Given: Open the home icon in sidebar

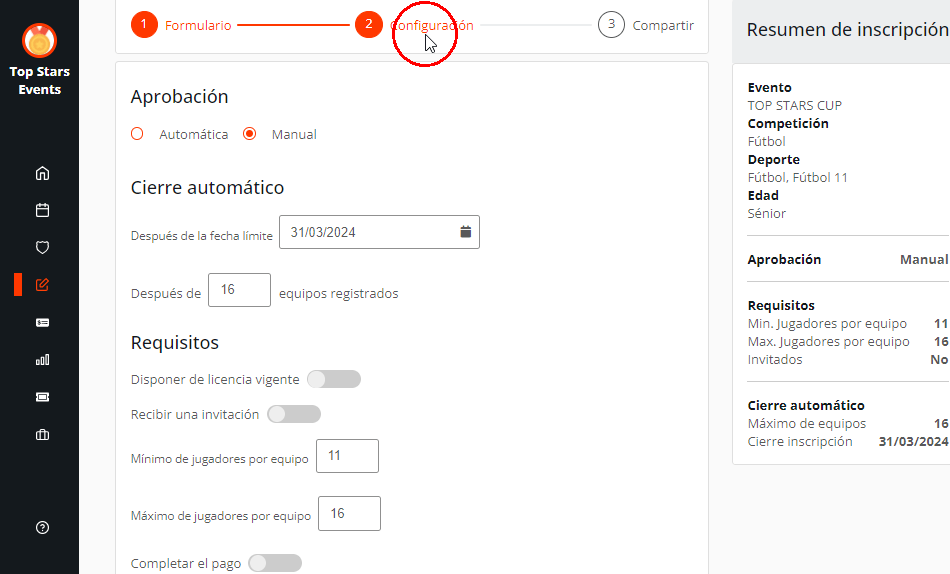Looking at the screenshot, I should (x=42, y=173).
